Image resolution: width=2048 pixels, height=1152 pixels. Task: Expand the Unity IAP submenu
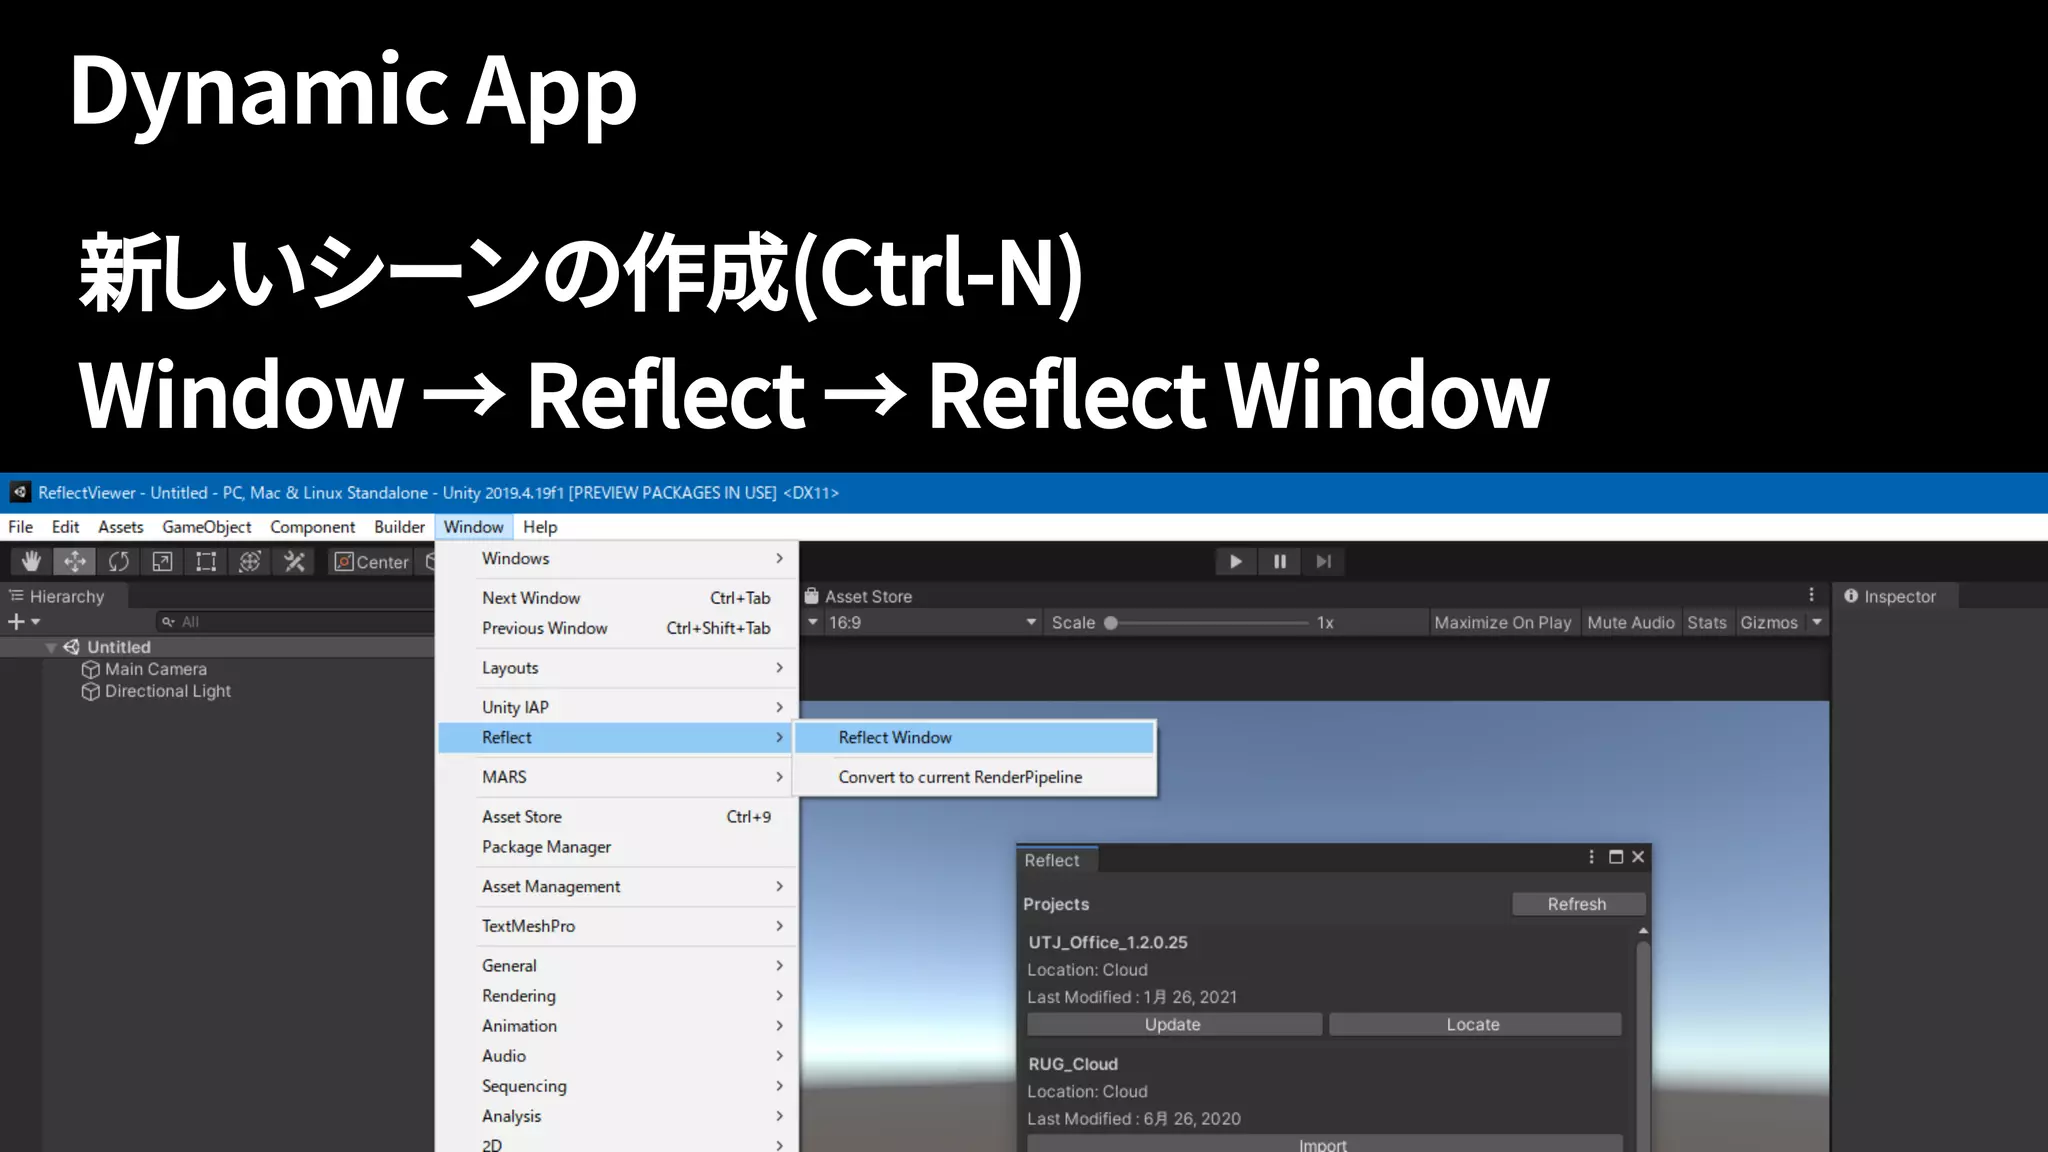[x=618, y=707]
